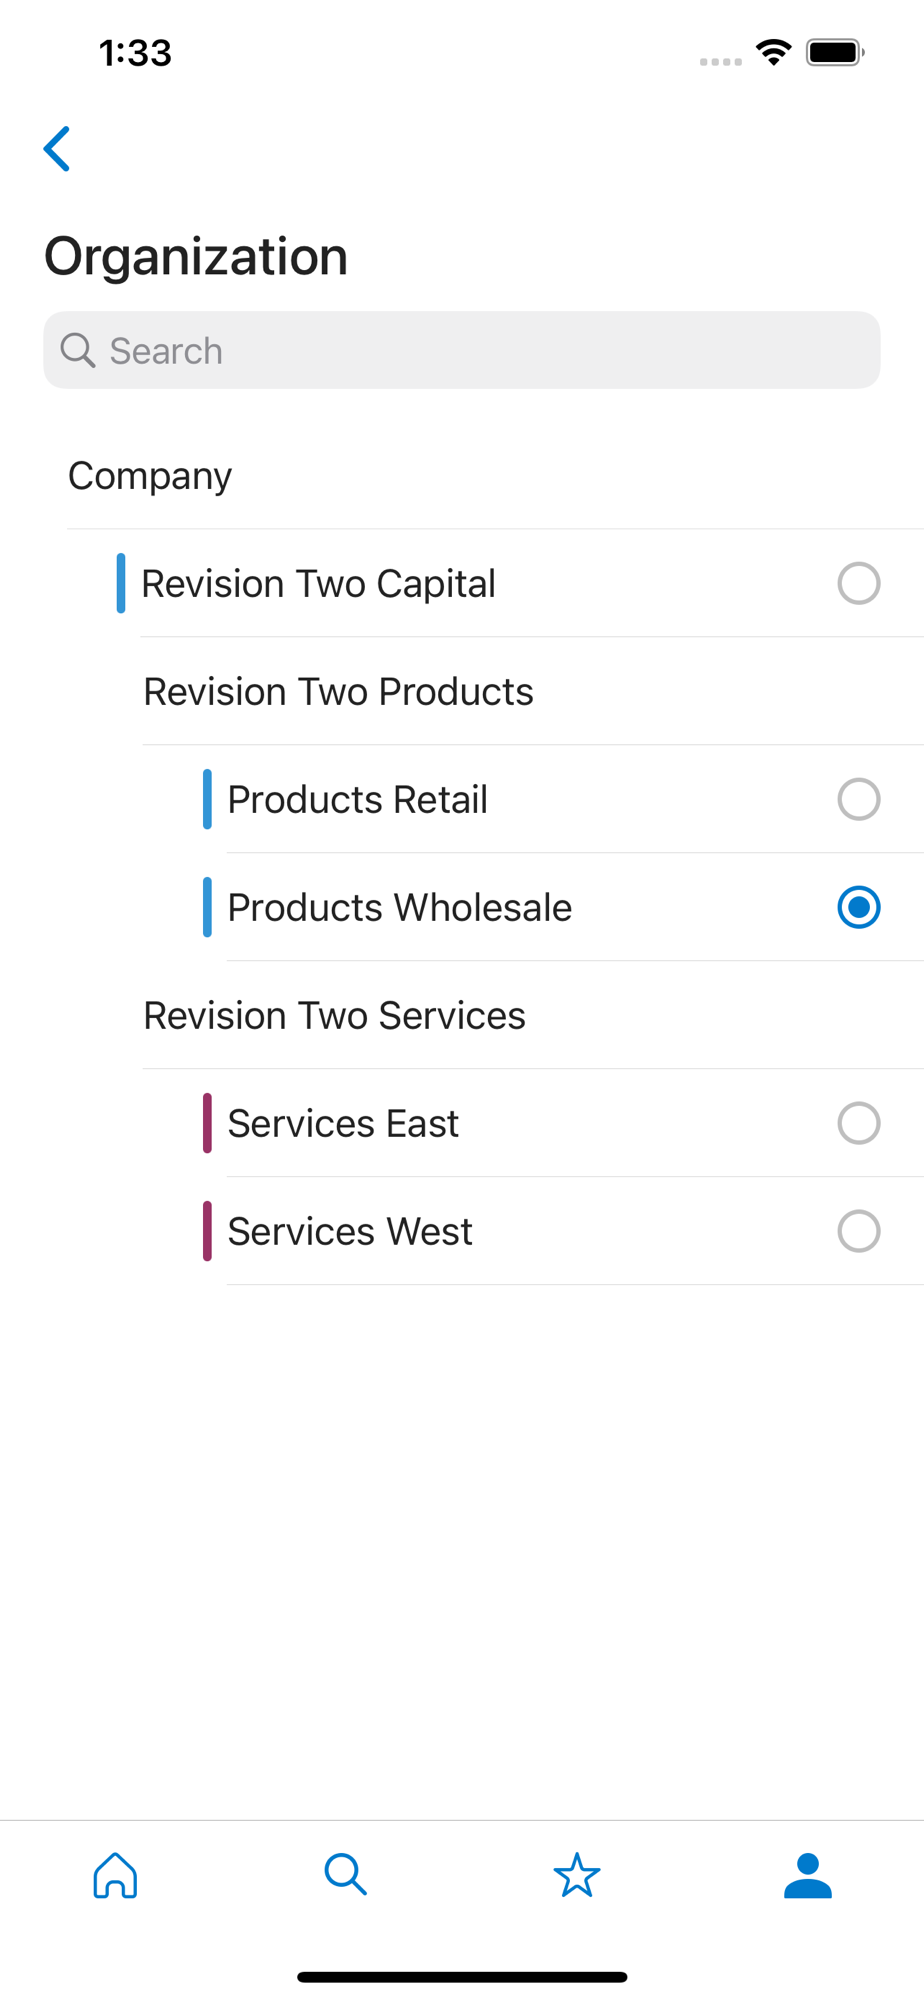Collapse the Company tree group
924x2000 pixels.
pos(150,475)
